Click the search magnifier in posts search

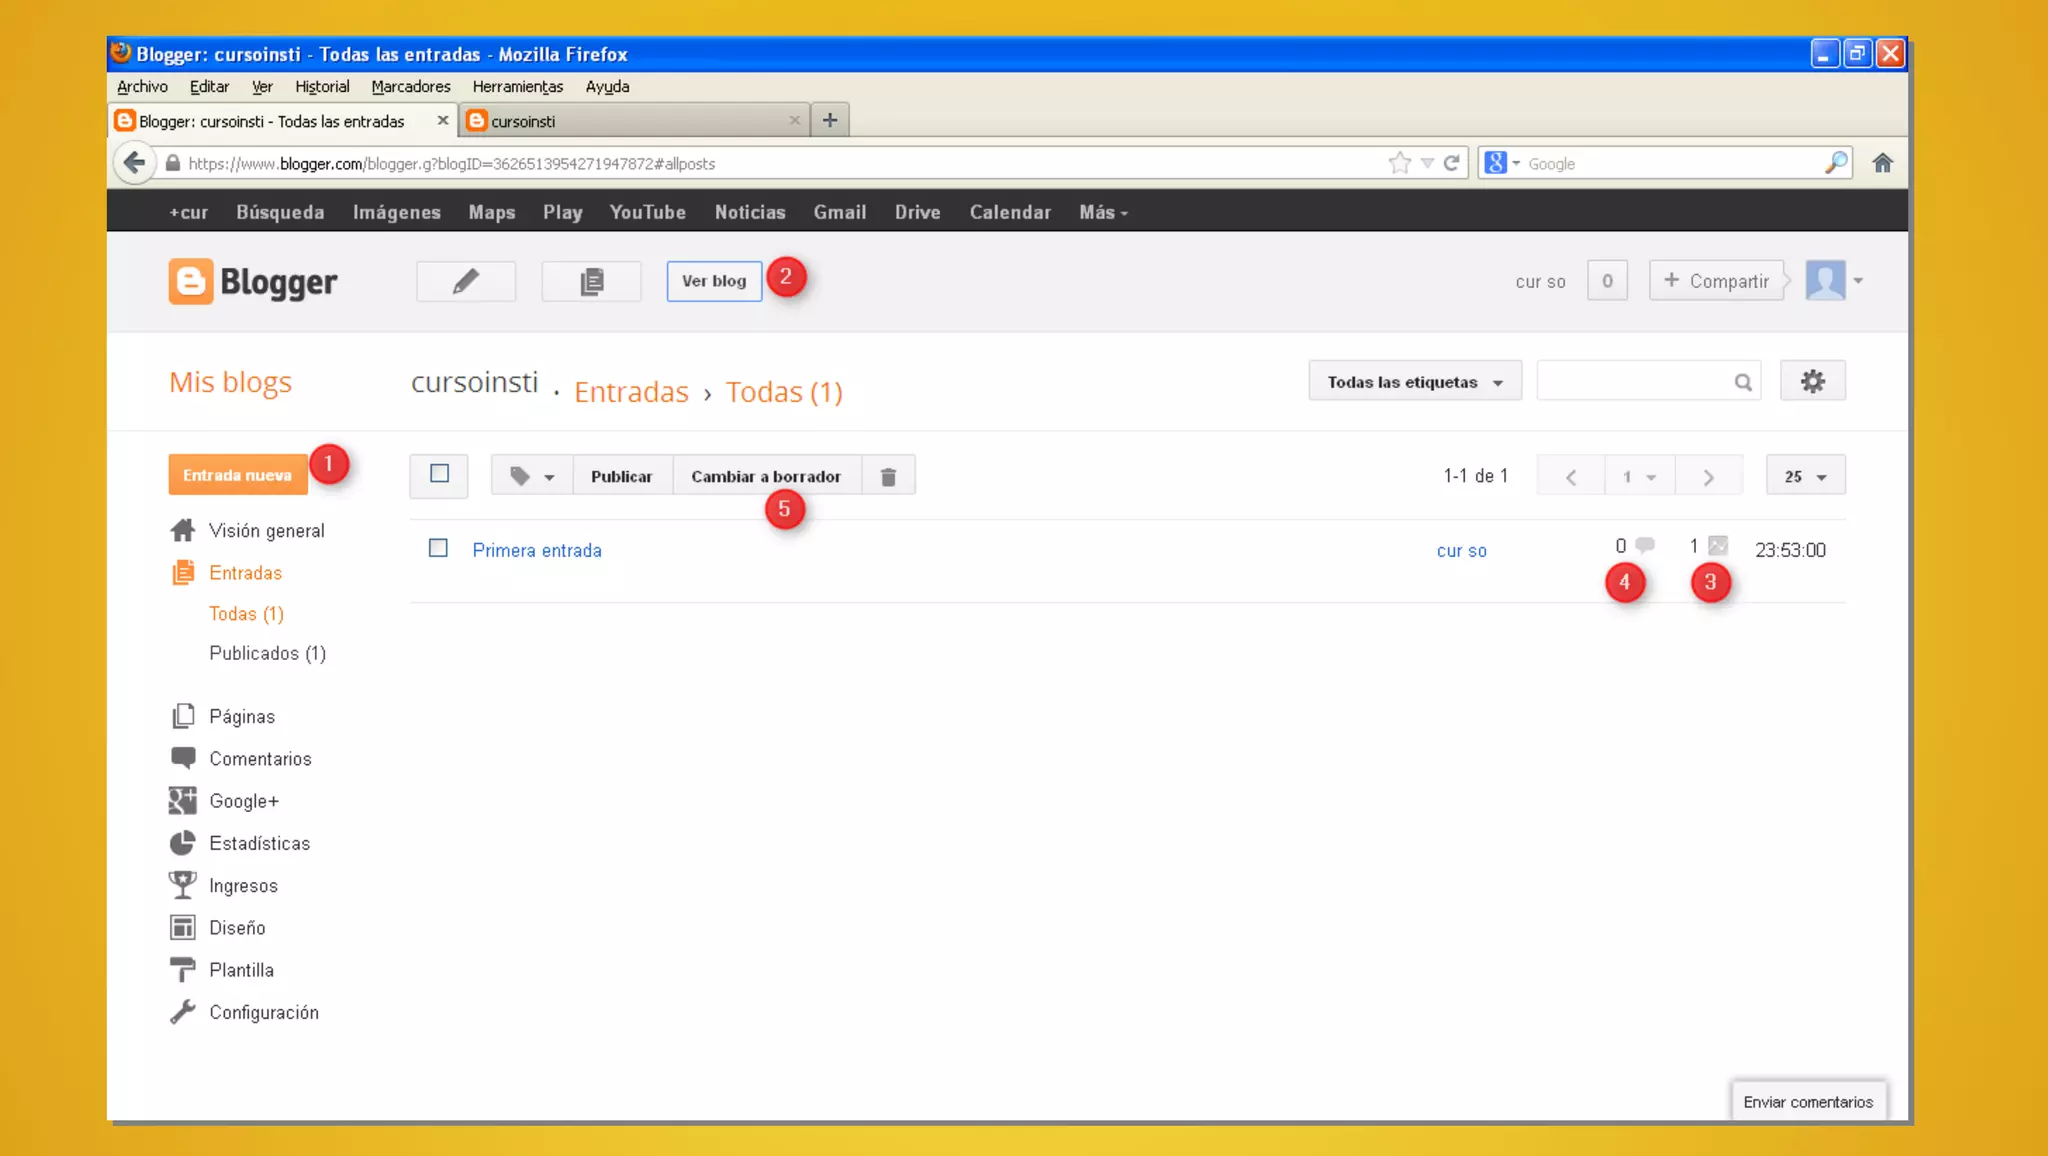tap(1743, 382)
